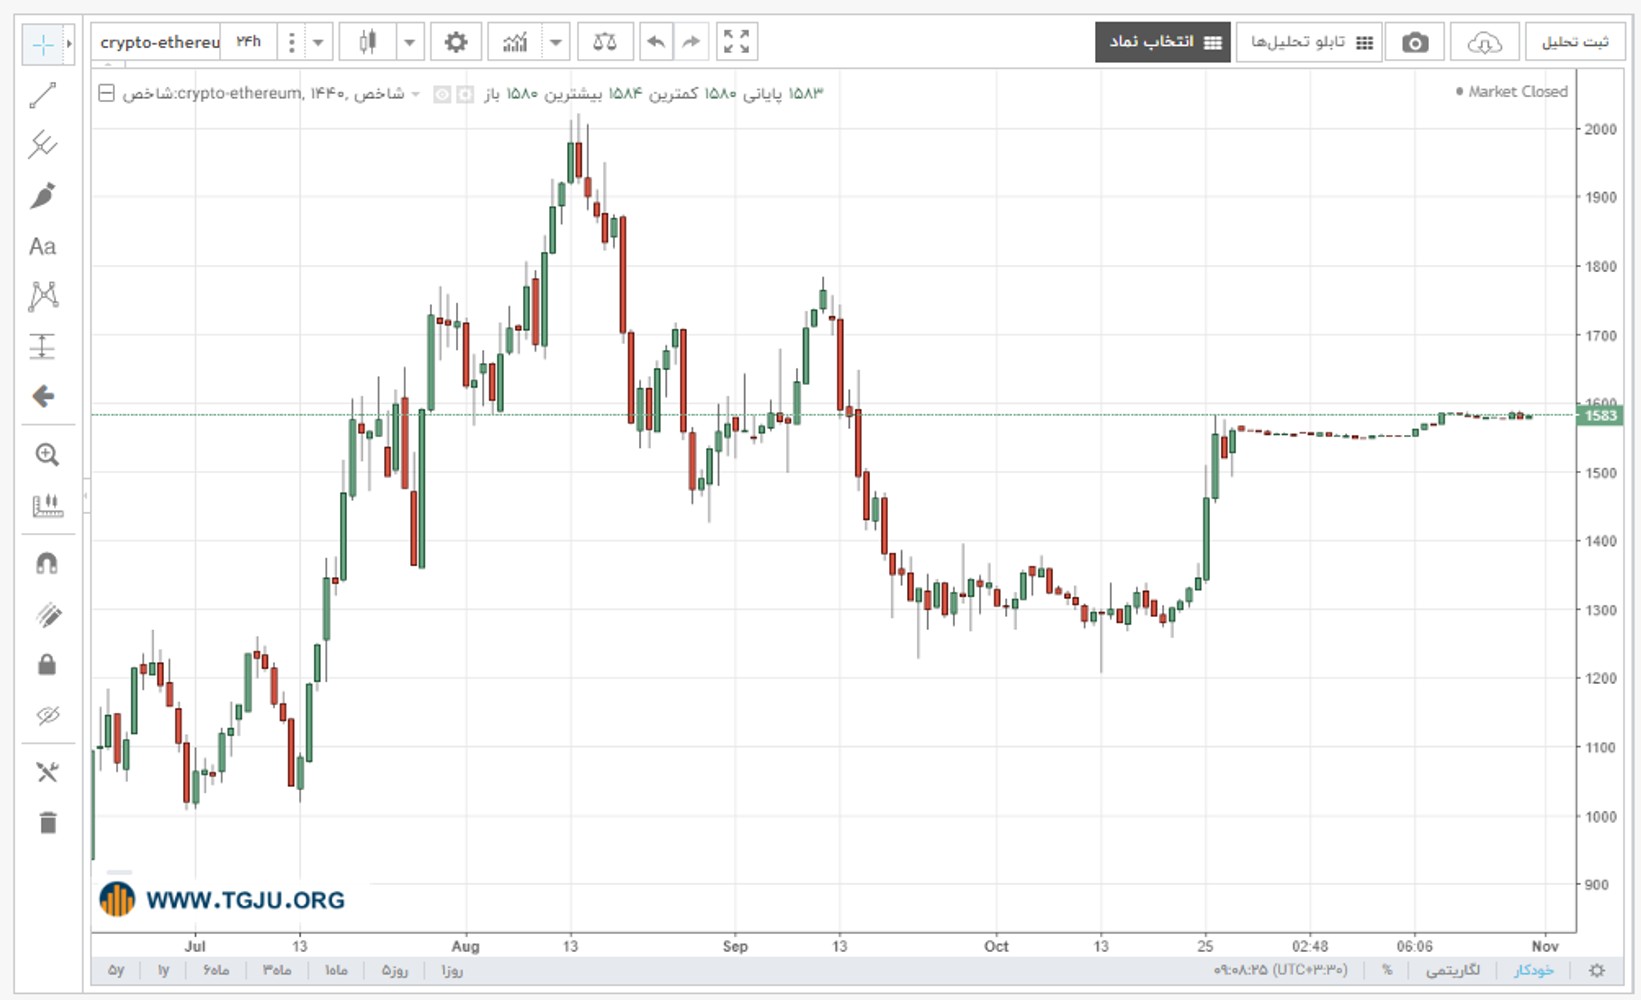Select the XABCD pattern tool

click(43, 296)
